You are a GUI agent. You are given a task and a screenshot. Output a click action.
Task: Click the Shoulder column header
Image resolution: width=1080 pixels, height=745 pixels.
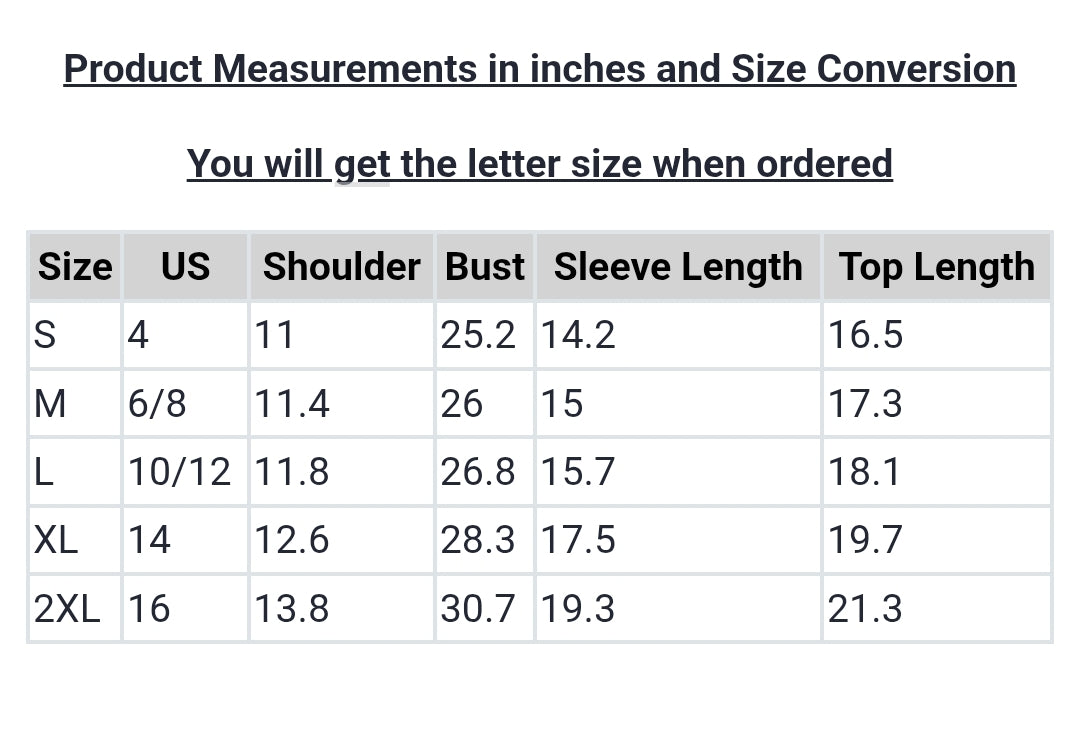click(341, 267)
